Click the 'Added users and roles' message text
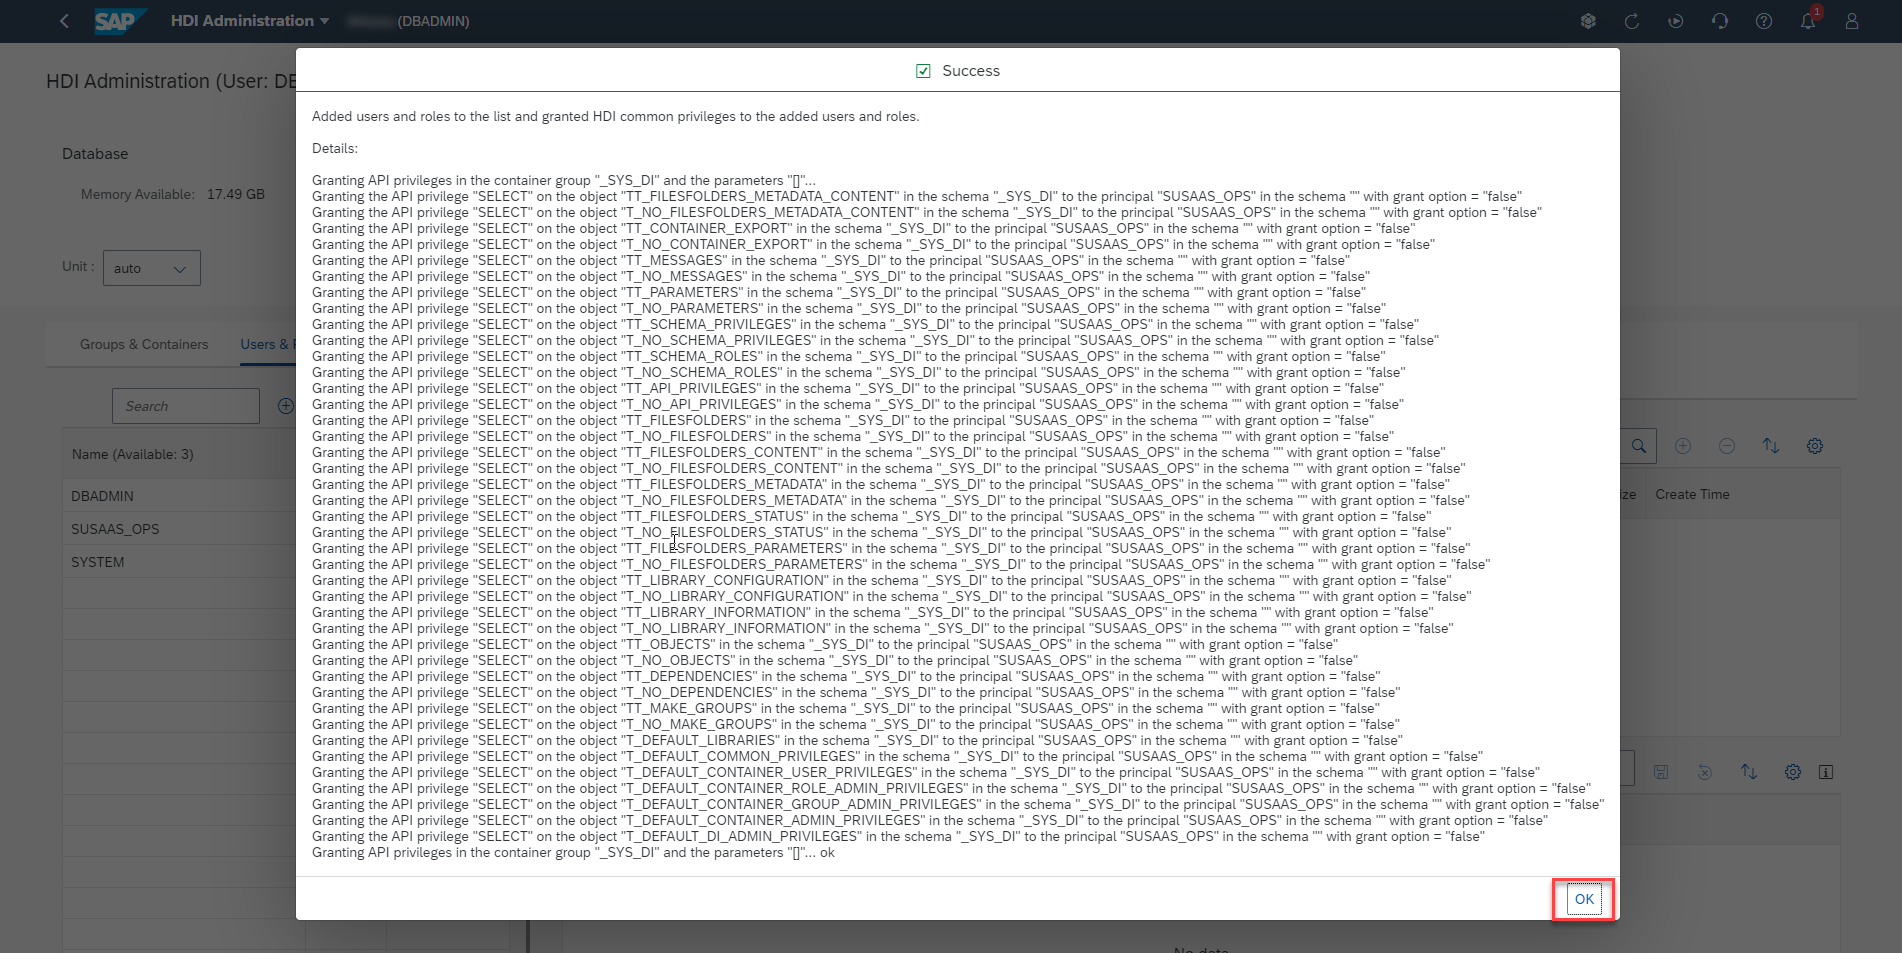The image size is (1902, 953). pos(615,116)
